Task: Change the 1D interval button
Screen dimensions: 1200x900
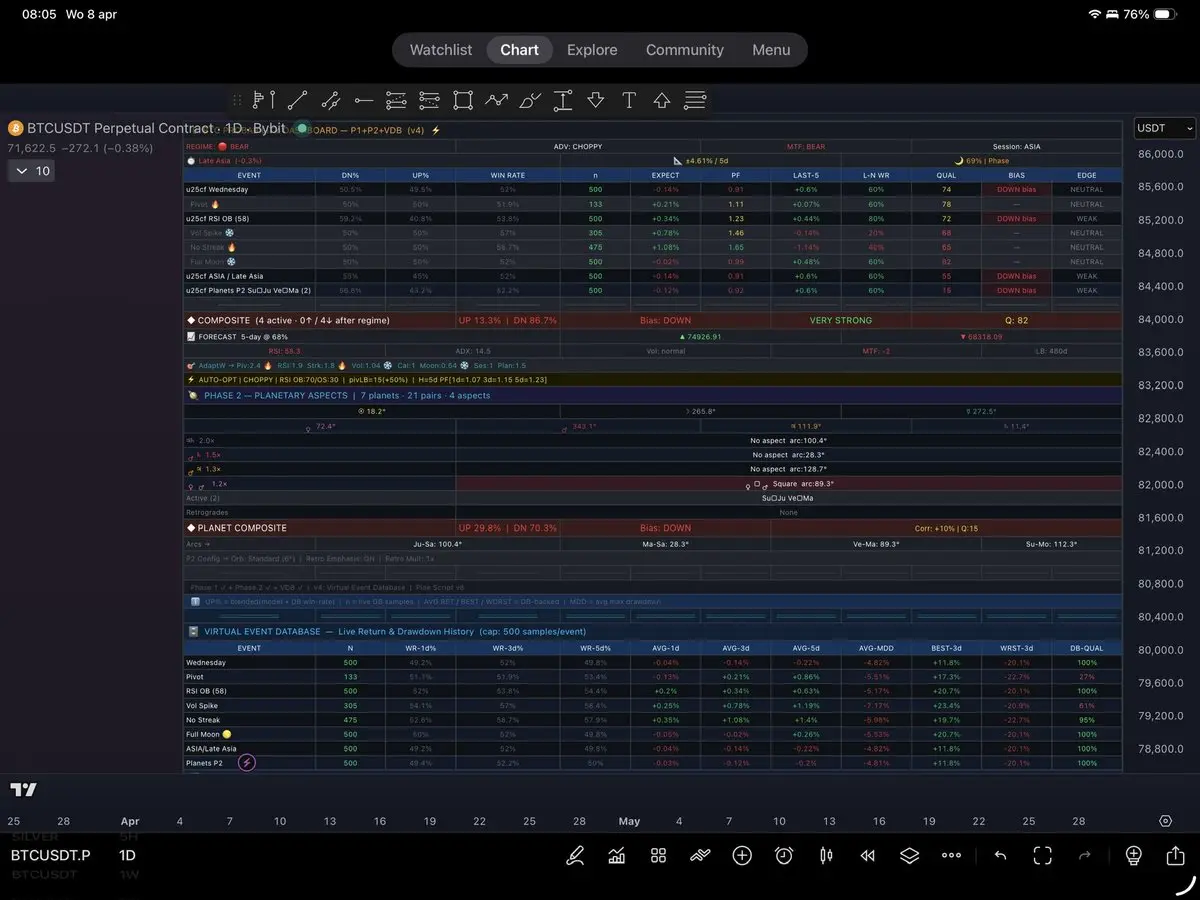Action: pyautogui.click(x=127, y=855)
